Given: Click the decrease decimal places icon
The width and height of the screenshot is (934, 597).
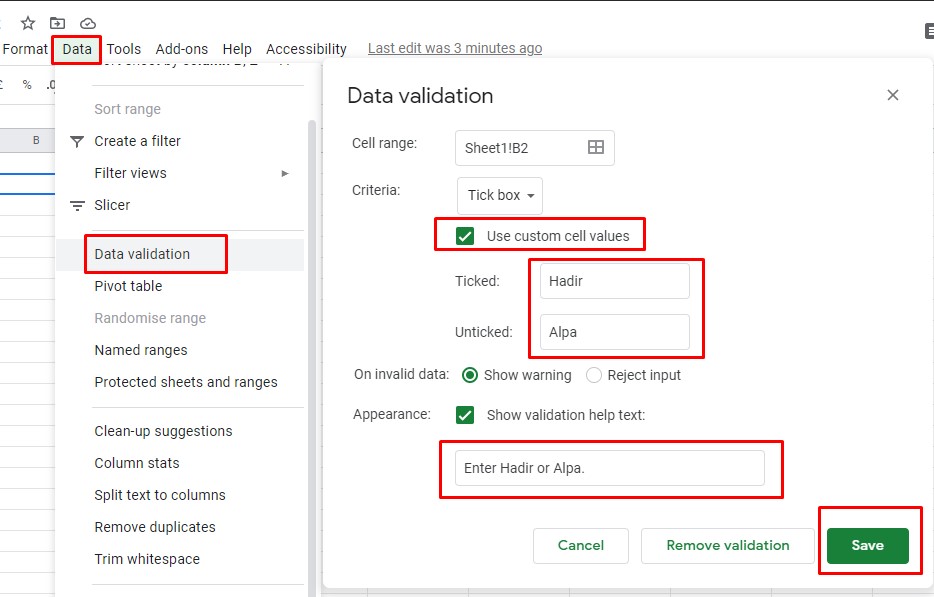Looking at the screenshot, I should pyautogui.click(x=50, y=84).
